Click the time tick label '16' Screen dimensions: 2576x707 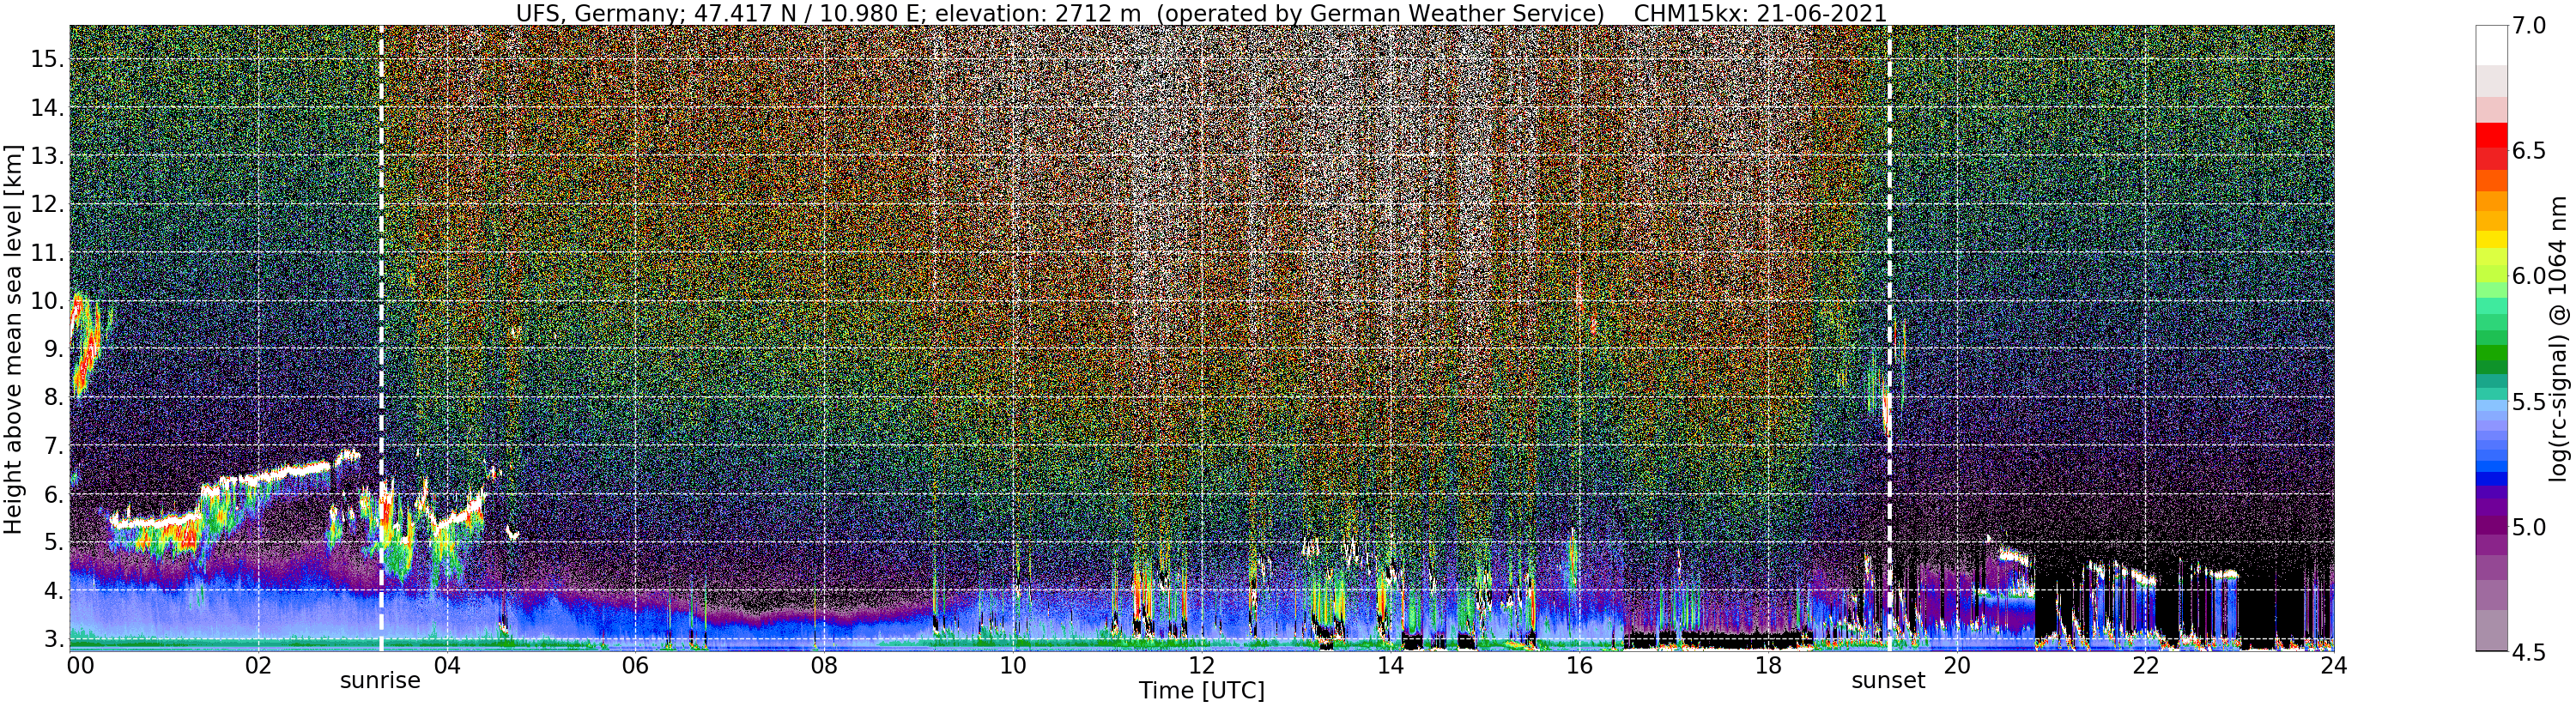(1579, 666)
